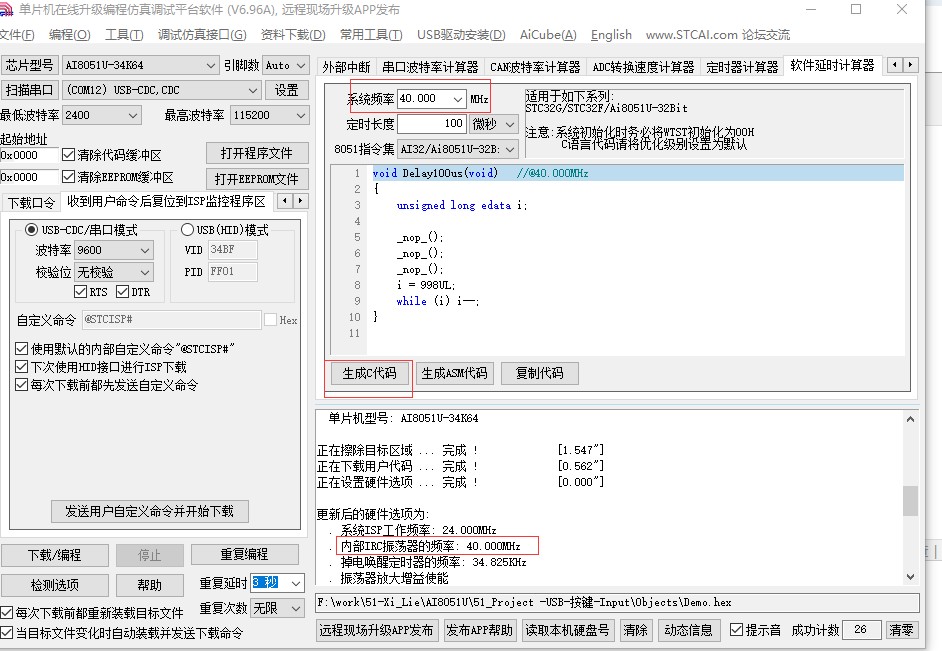Click first 起始地址 0x0000 field
This screenshot has width=942, height=651.
point(29,155)
